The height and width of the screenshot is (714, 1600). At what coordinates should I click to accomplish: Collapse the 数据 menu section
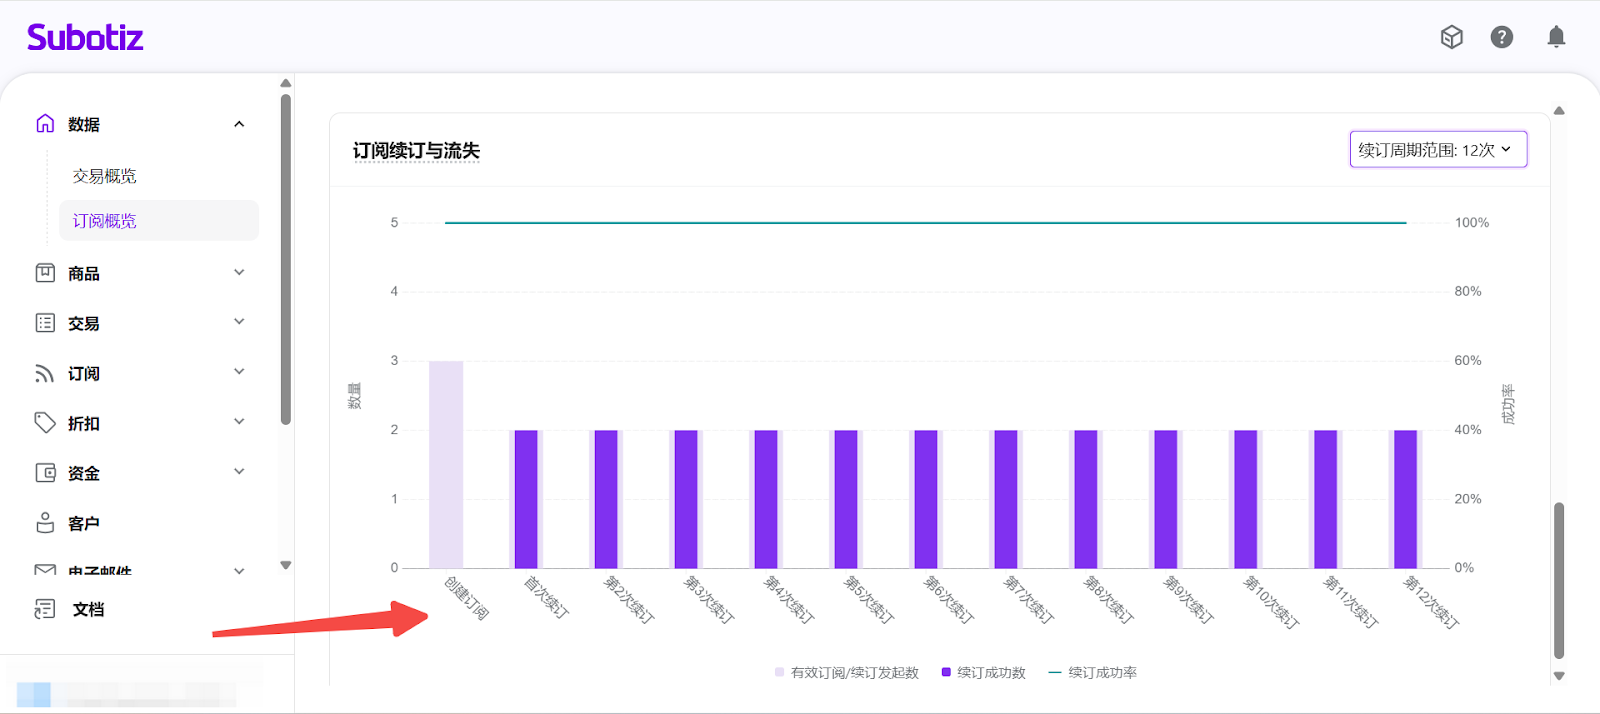tap(239, 124)
